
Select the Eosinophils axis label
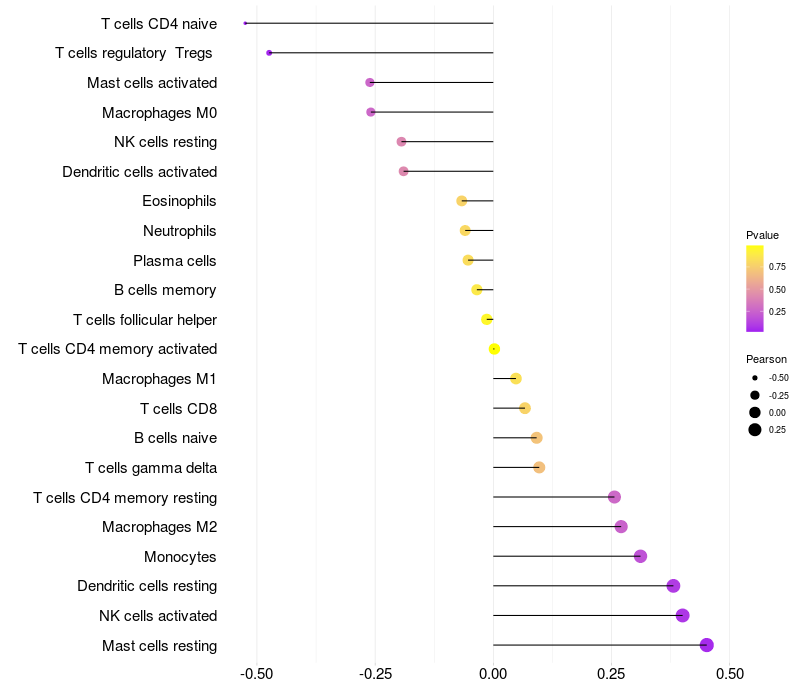coord(179,201)
